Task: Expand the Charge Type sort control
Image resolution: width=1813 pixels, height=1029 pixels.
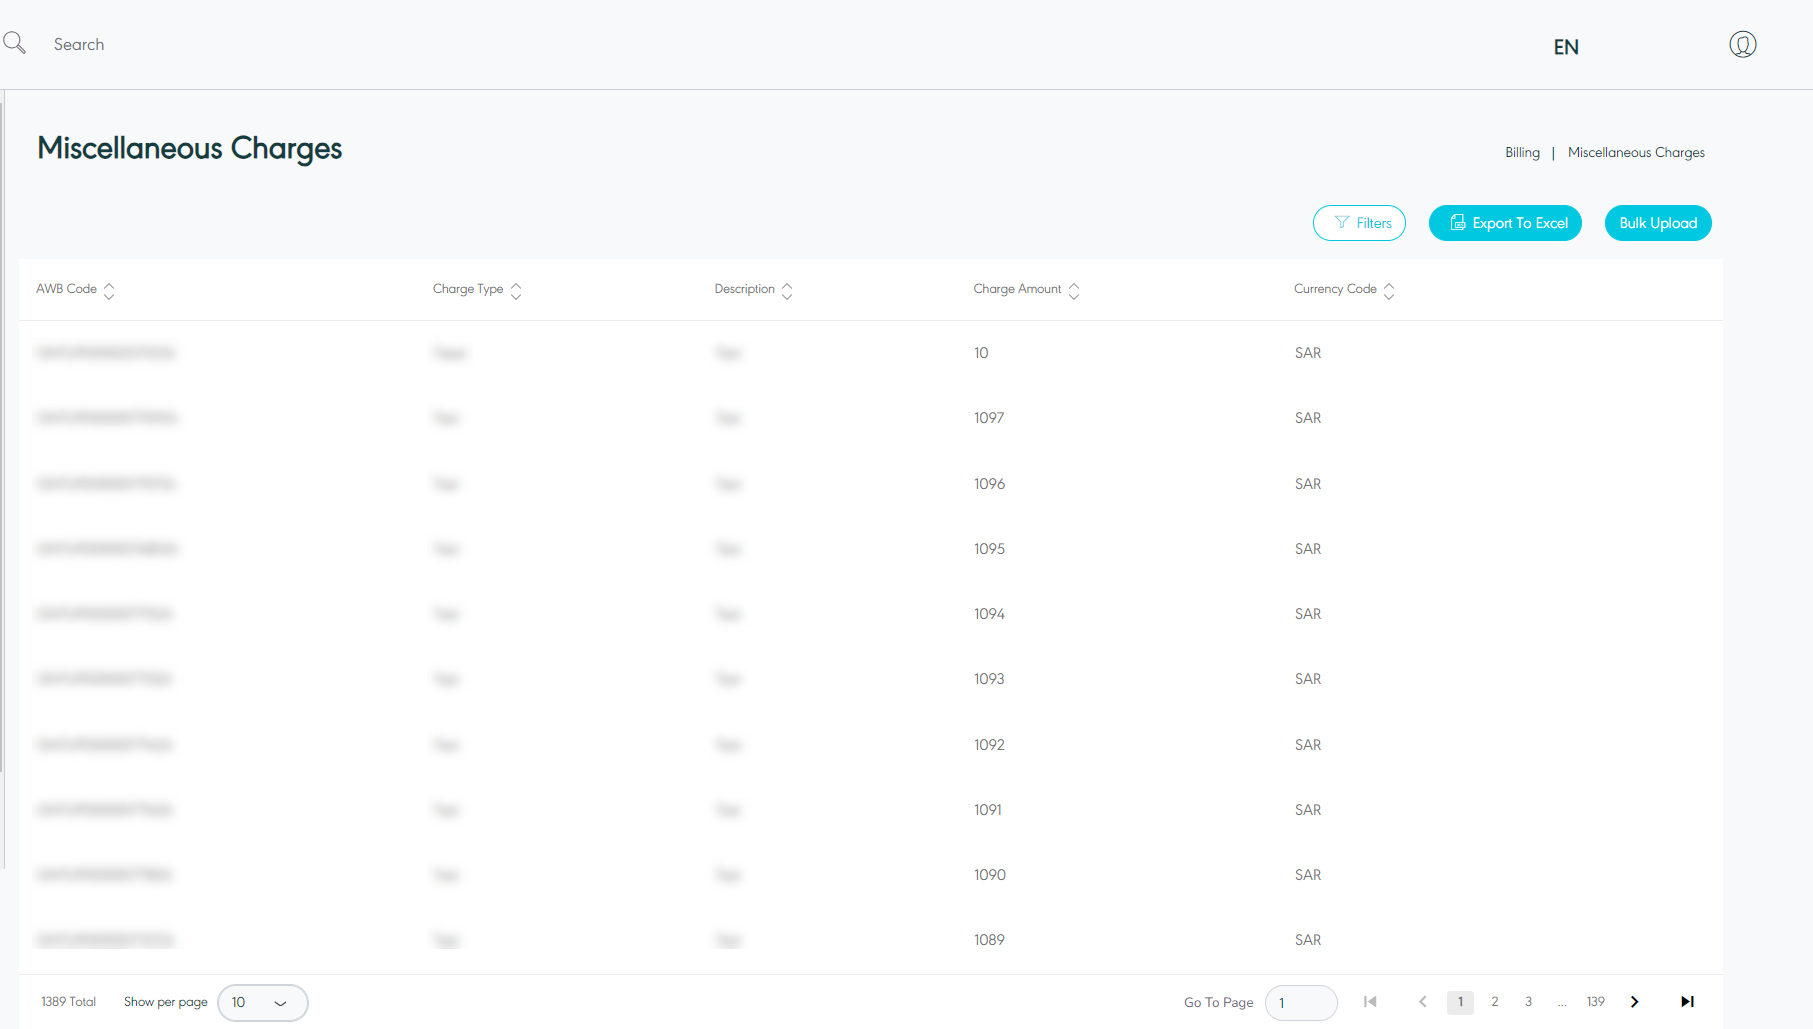Action: (x=516, y=290)
